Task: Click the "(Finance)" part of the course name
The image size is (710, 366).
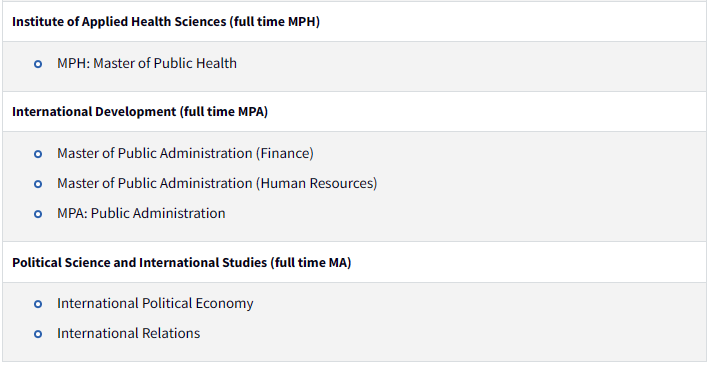Action: [x=285, y=154]
